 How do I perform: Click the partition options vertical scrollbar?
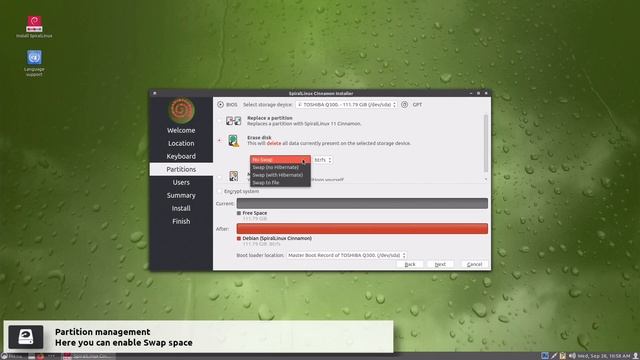pyautogui.click(x=486, y=143)
